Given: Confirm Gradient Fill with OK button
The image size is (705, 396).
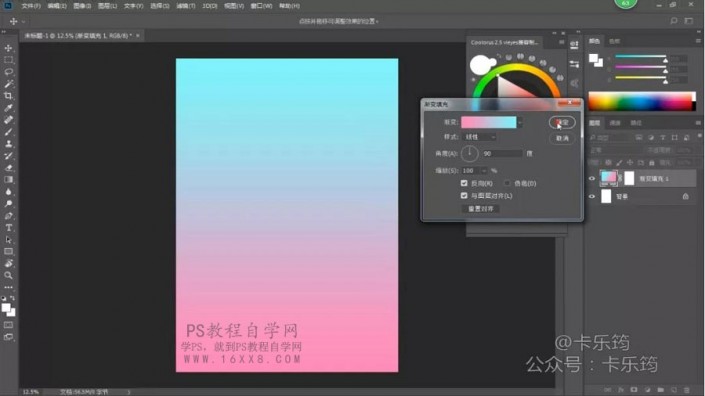Looking at the screenshot, I should 562,122.
